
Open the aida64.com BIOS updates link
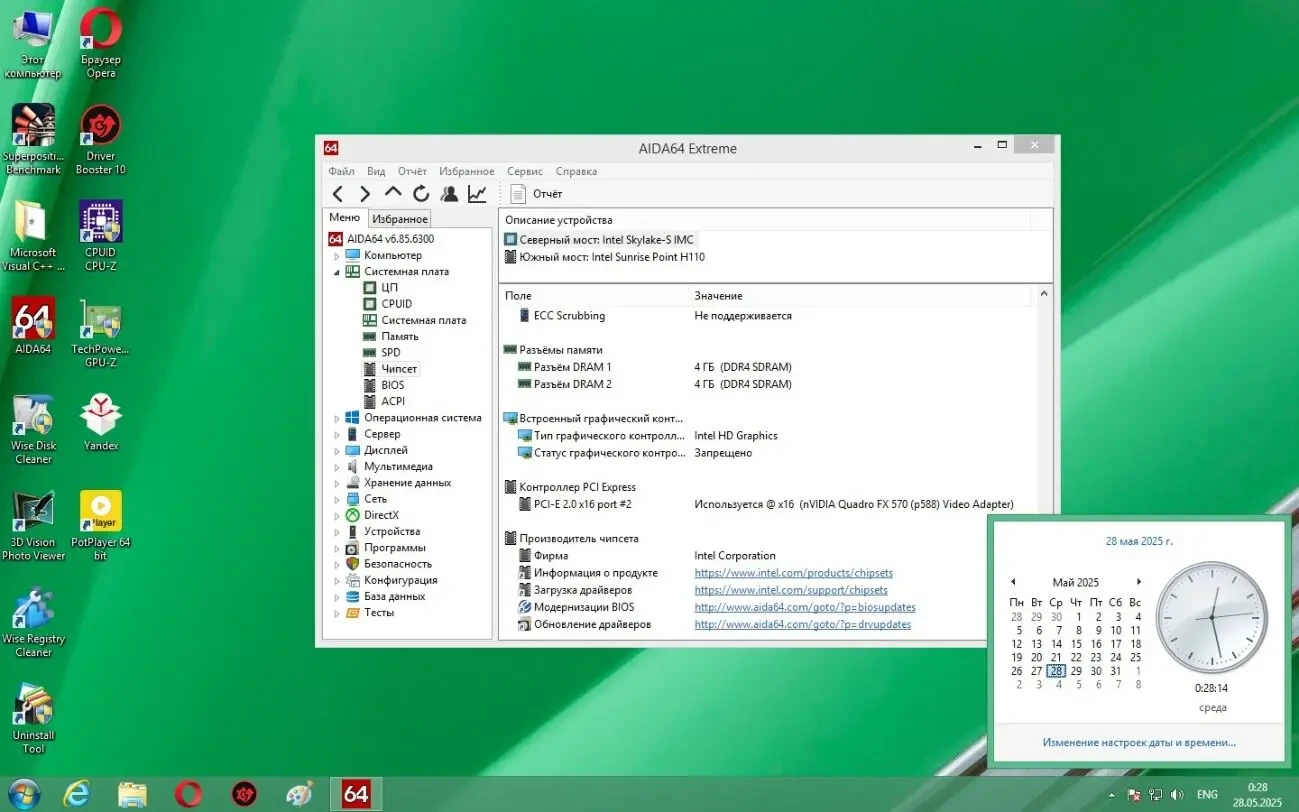tap(805, 607)
